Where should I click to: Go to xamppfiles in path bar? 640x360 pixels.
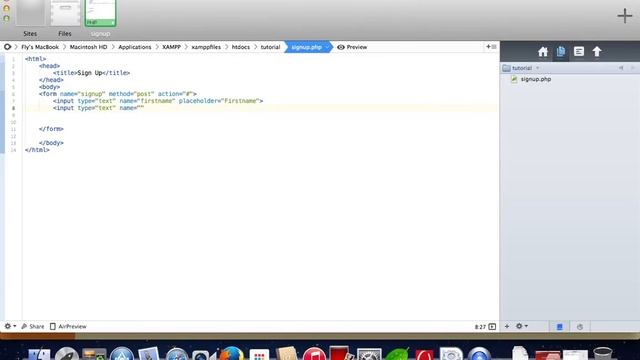pos(206,47)
